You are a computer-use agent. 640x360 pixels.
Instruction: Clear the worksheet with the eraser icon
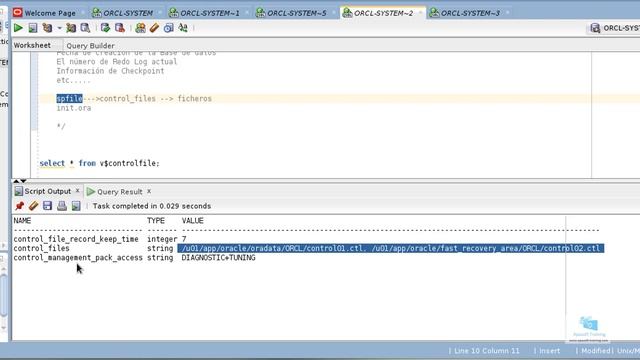pos(154,28)
